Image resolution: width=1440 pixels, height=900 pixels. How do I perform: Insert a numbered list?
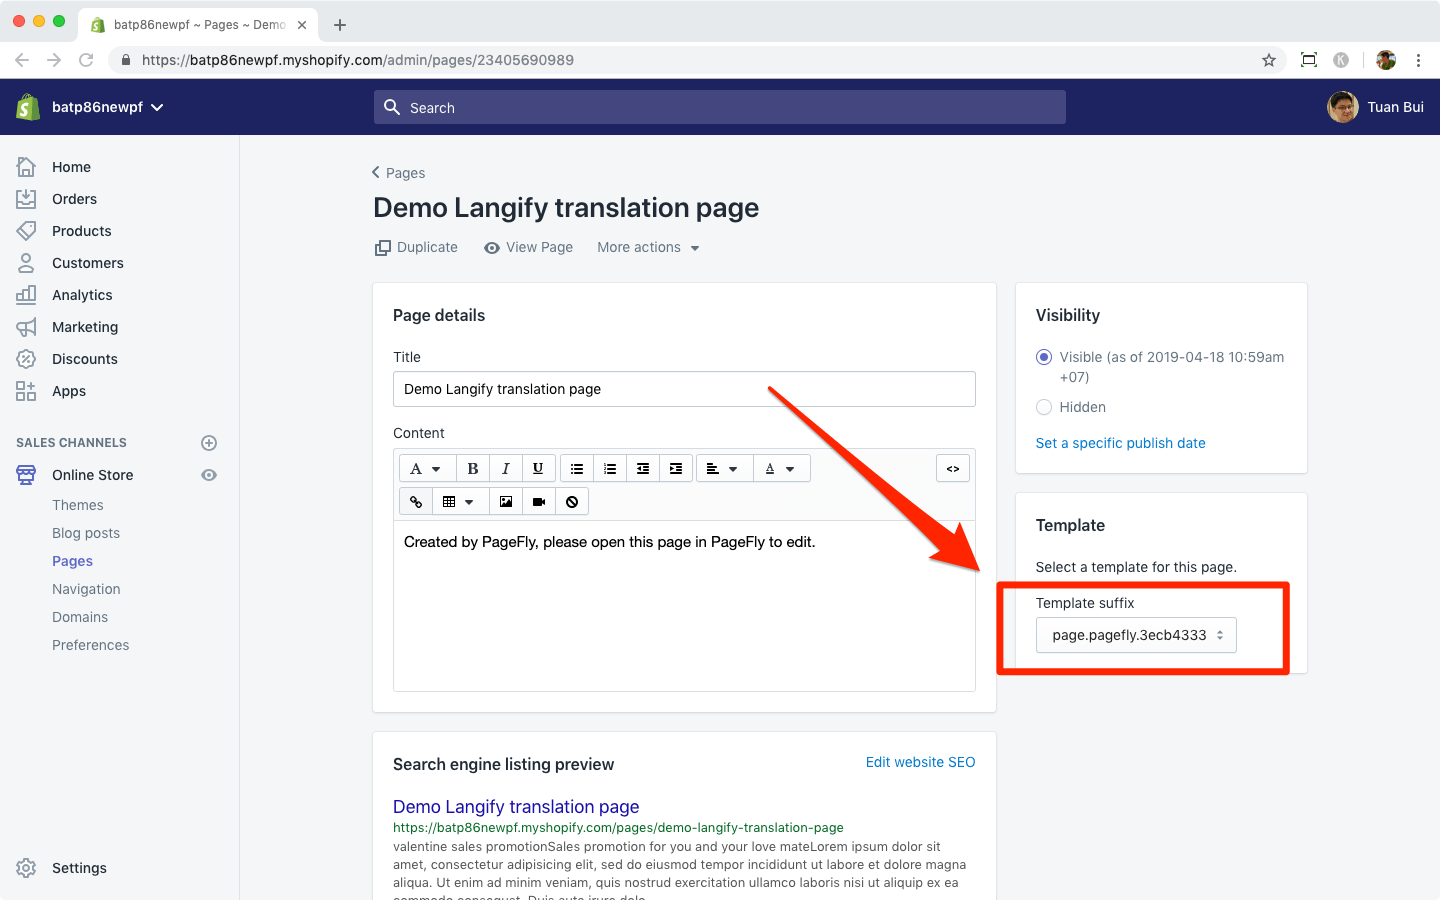610,469
